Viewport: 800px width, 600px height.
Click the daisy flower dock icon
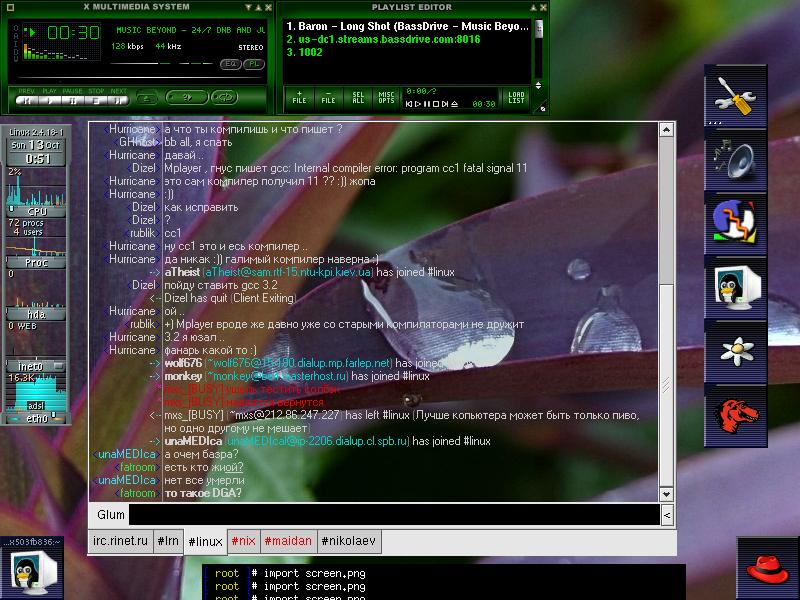pyautogui.click(x=735, y=349)
